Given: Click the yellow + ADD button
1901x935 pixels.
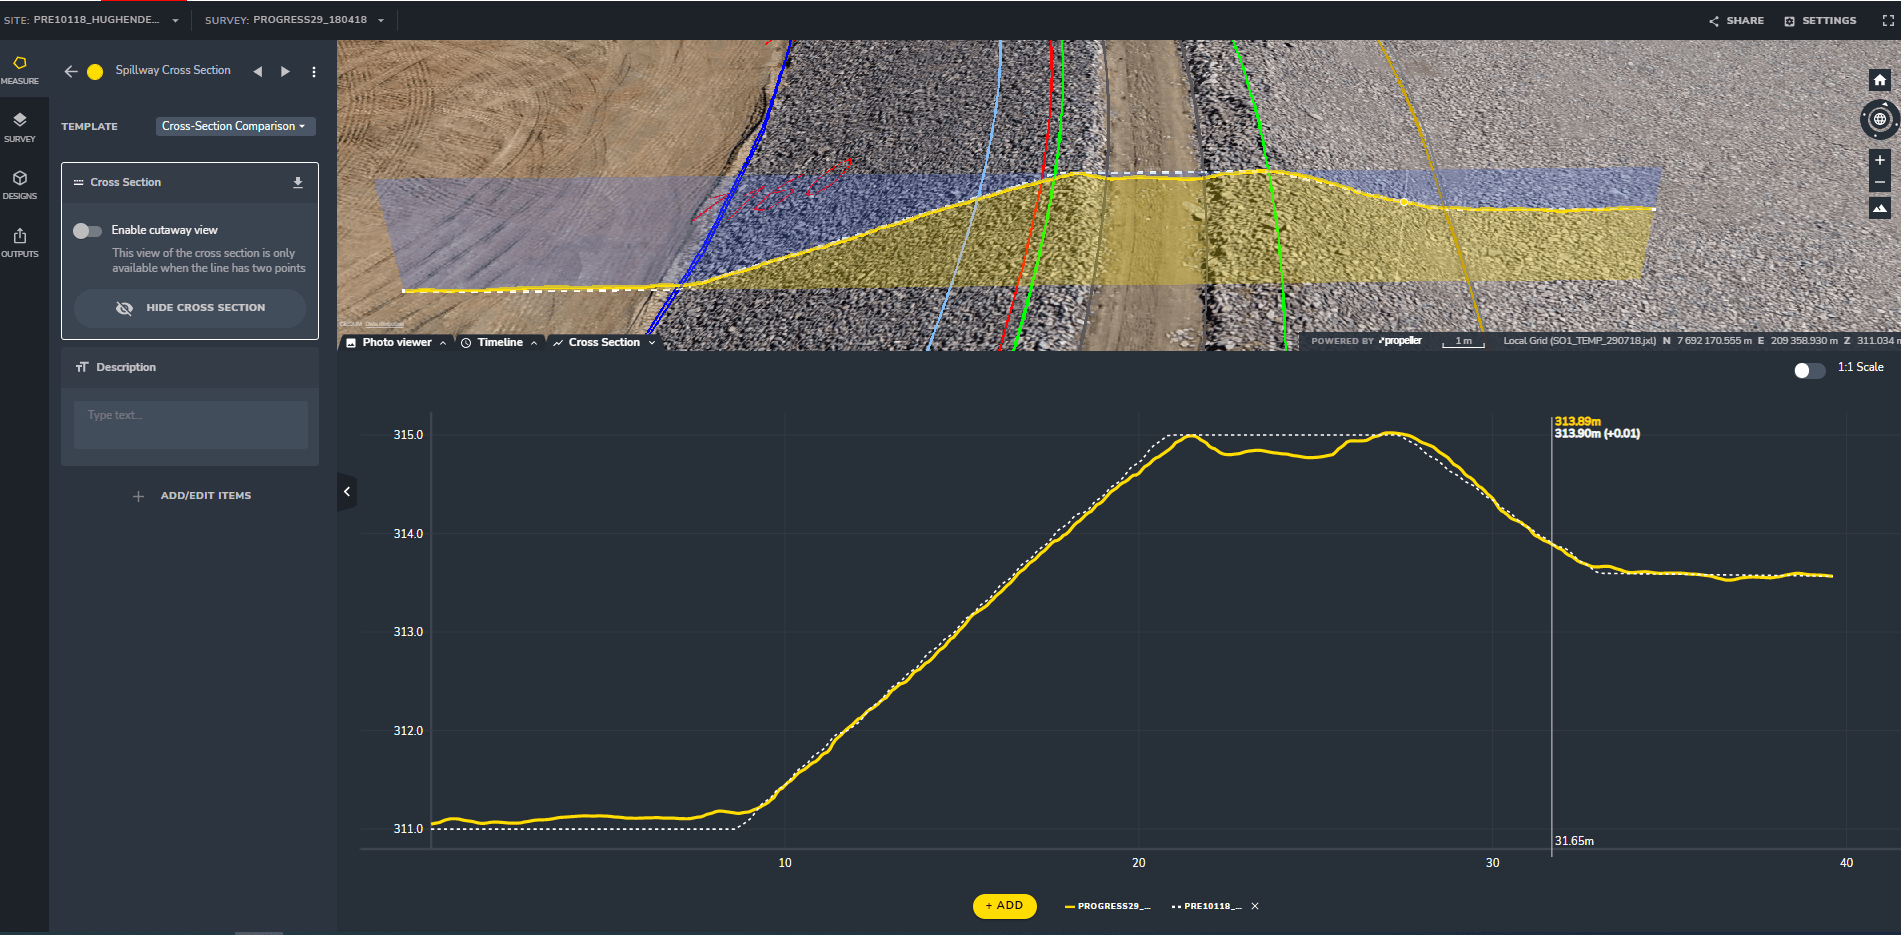Looking at the screenshot, I should 1004,906.
